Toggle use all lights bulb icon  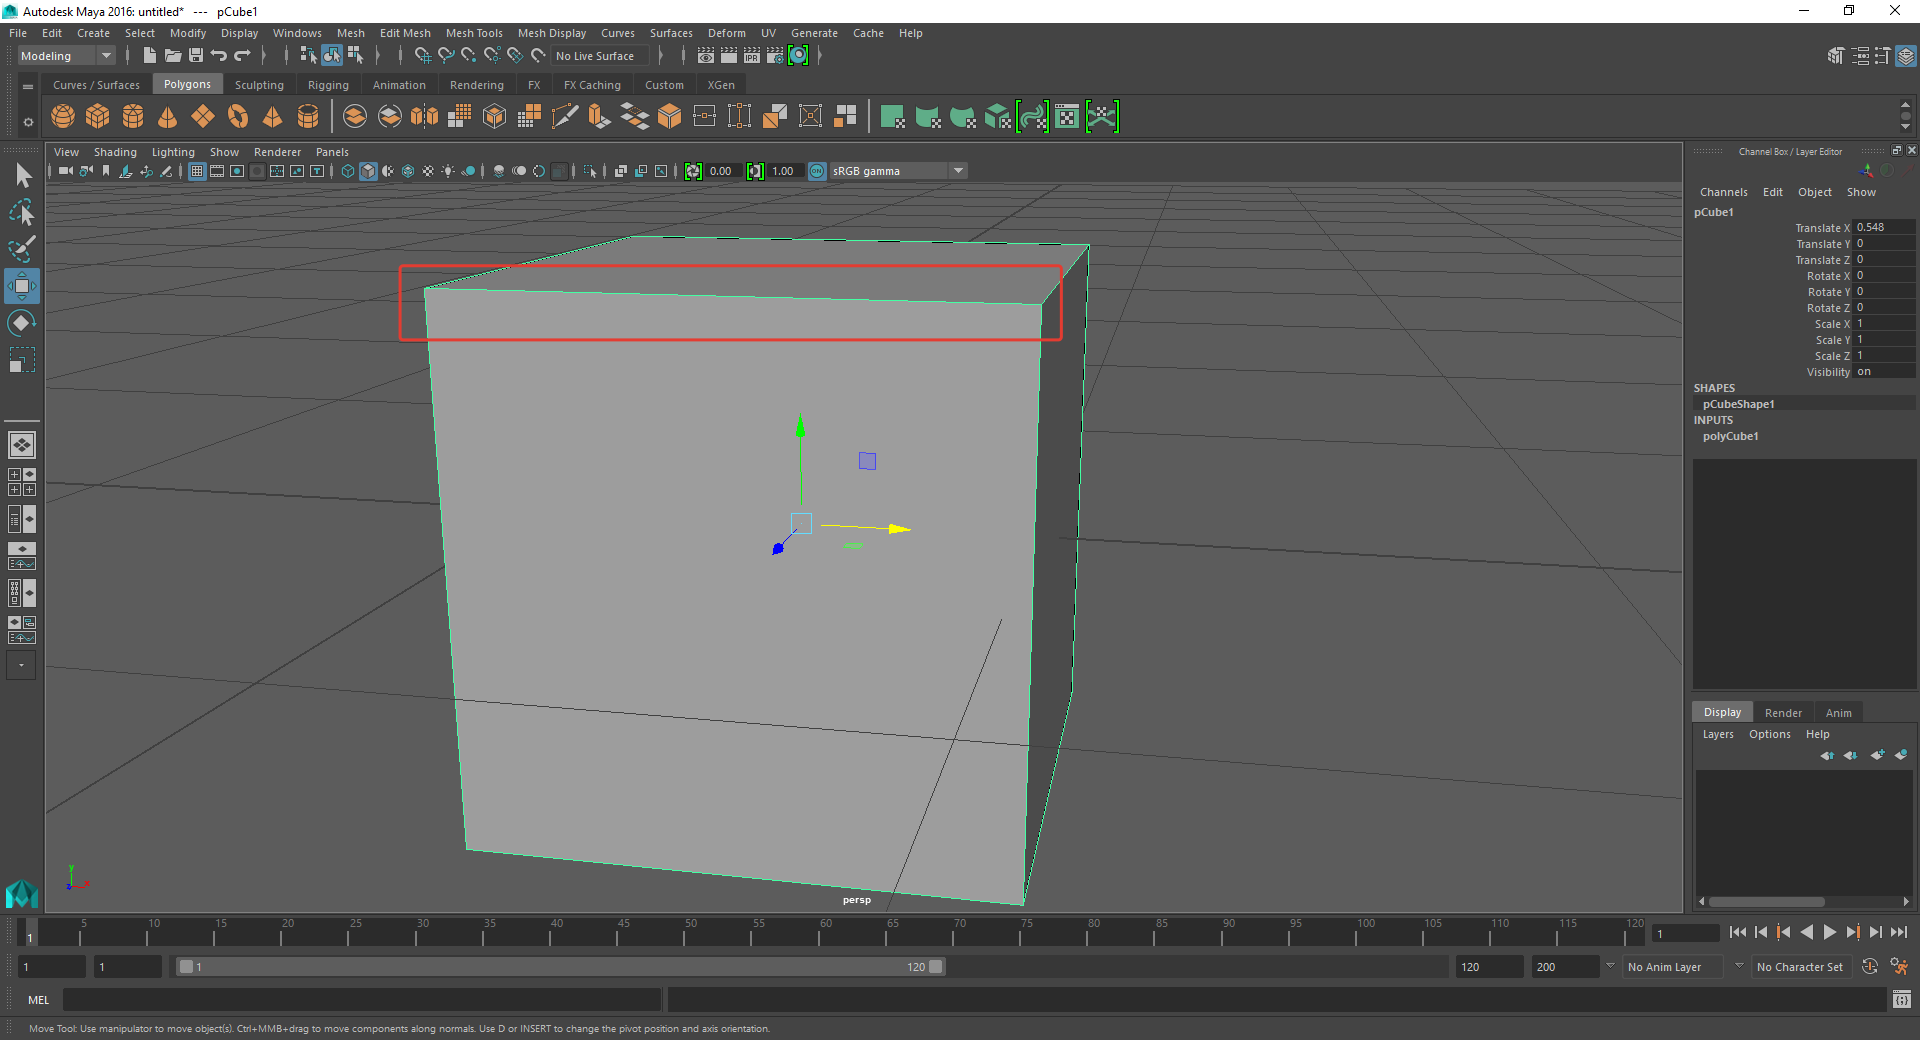click(448, 171)
